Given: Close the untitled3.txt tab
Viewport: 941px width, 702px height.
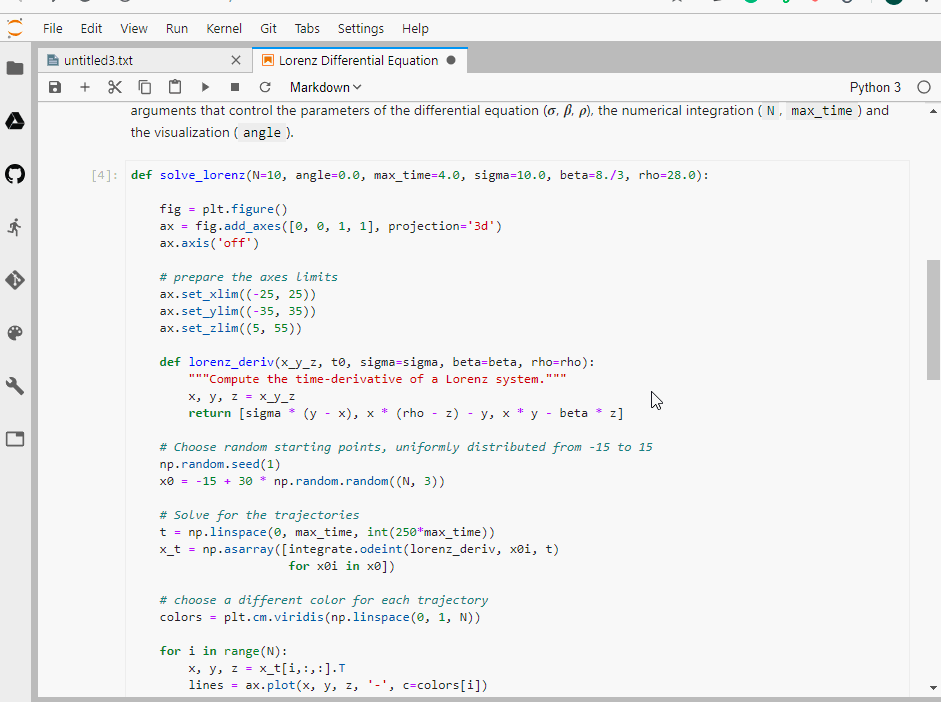Looking at the screenshot, I should click(x=235, y=61).
